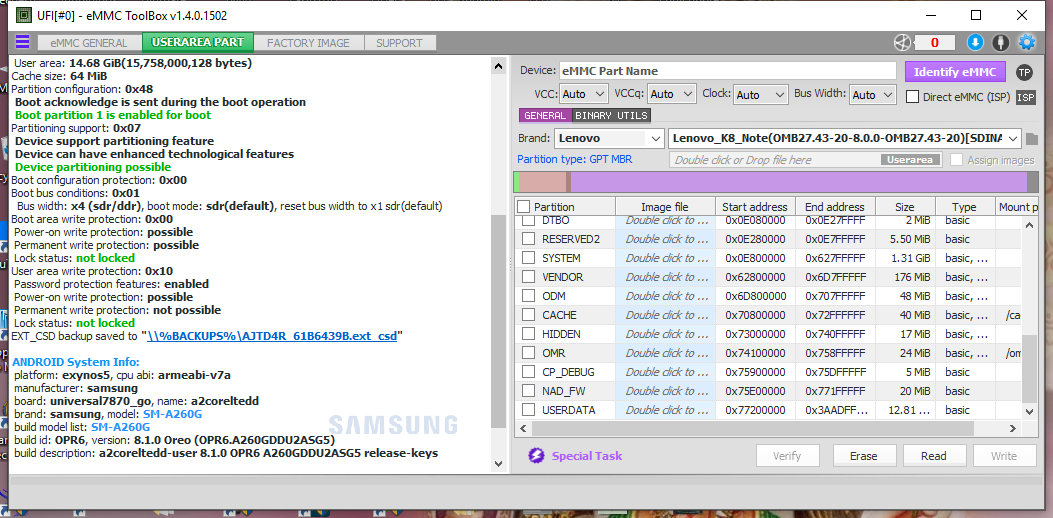1053x518 pixels.
Task: Check the HIDDEN partition checkbox
Action: click(529, 334)
